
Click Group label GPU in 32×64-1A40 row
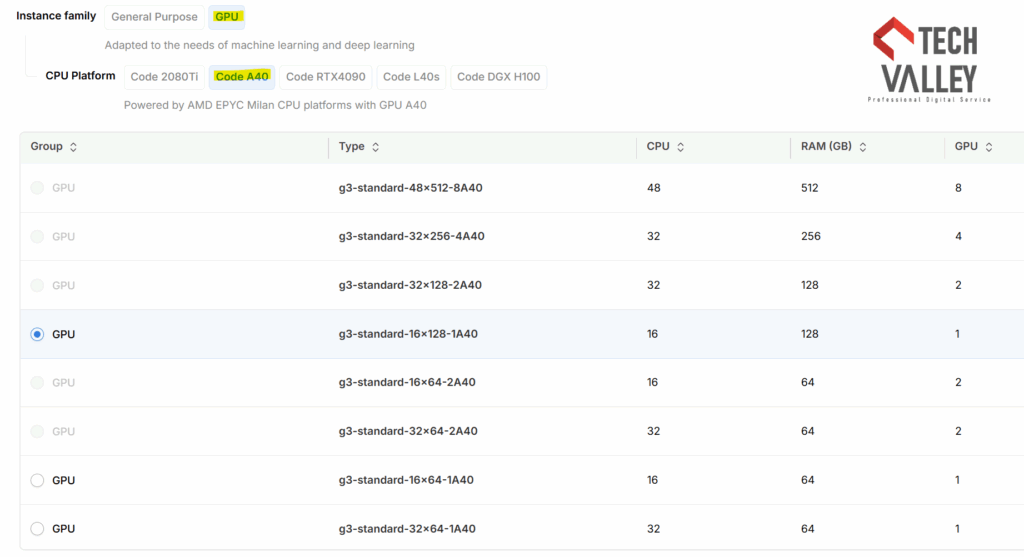pos(63,529)
